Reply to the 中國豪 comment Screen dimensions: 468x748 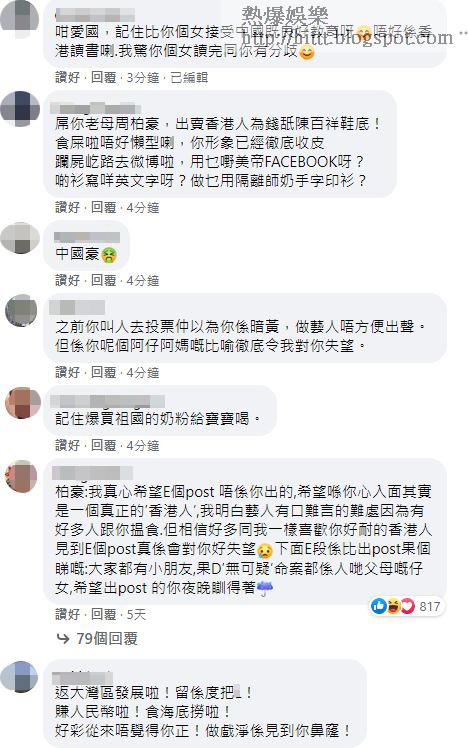(x=104, y=280)
